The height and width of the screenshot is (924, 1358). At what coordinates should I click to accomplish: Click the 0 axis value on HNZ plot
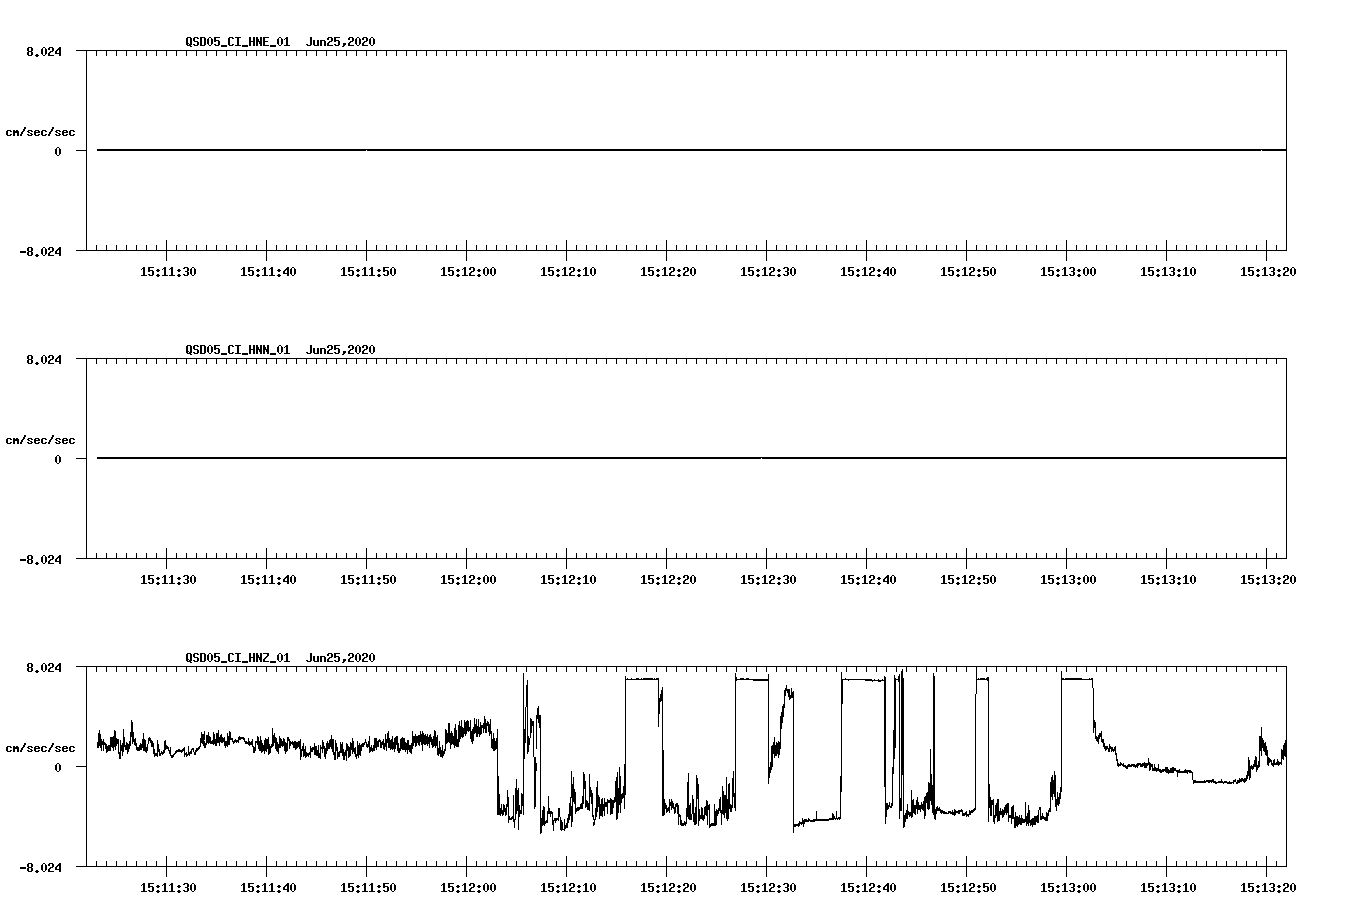[x=58, y=768]
